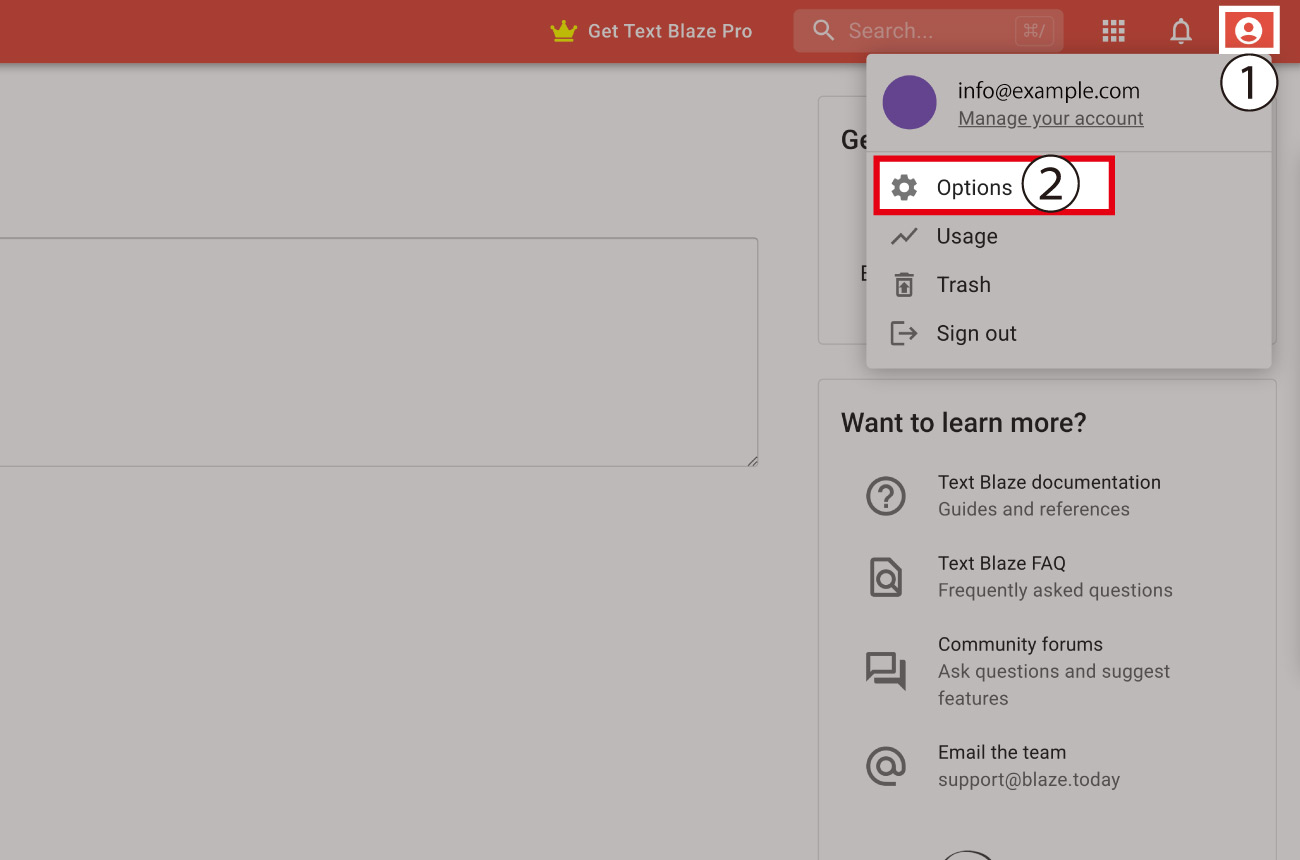Click the support@blaze.today address
Image resolution: width=1300 pixels, height=860 pixels.
tap(1029, 779)
